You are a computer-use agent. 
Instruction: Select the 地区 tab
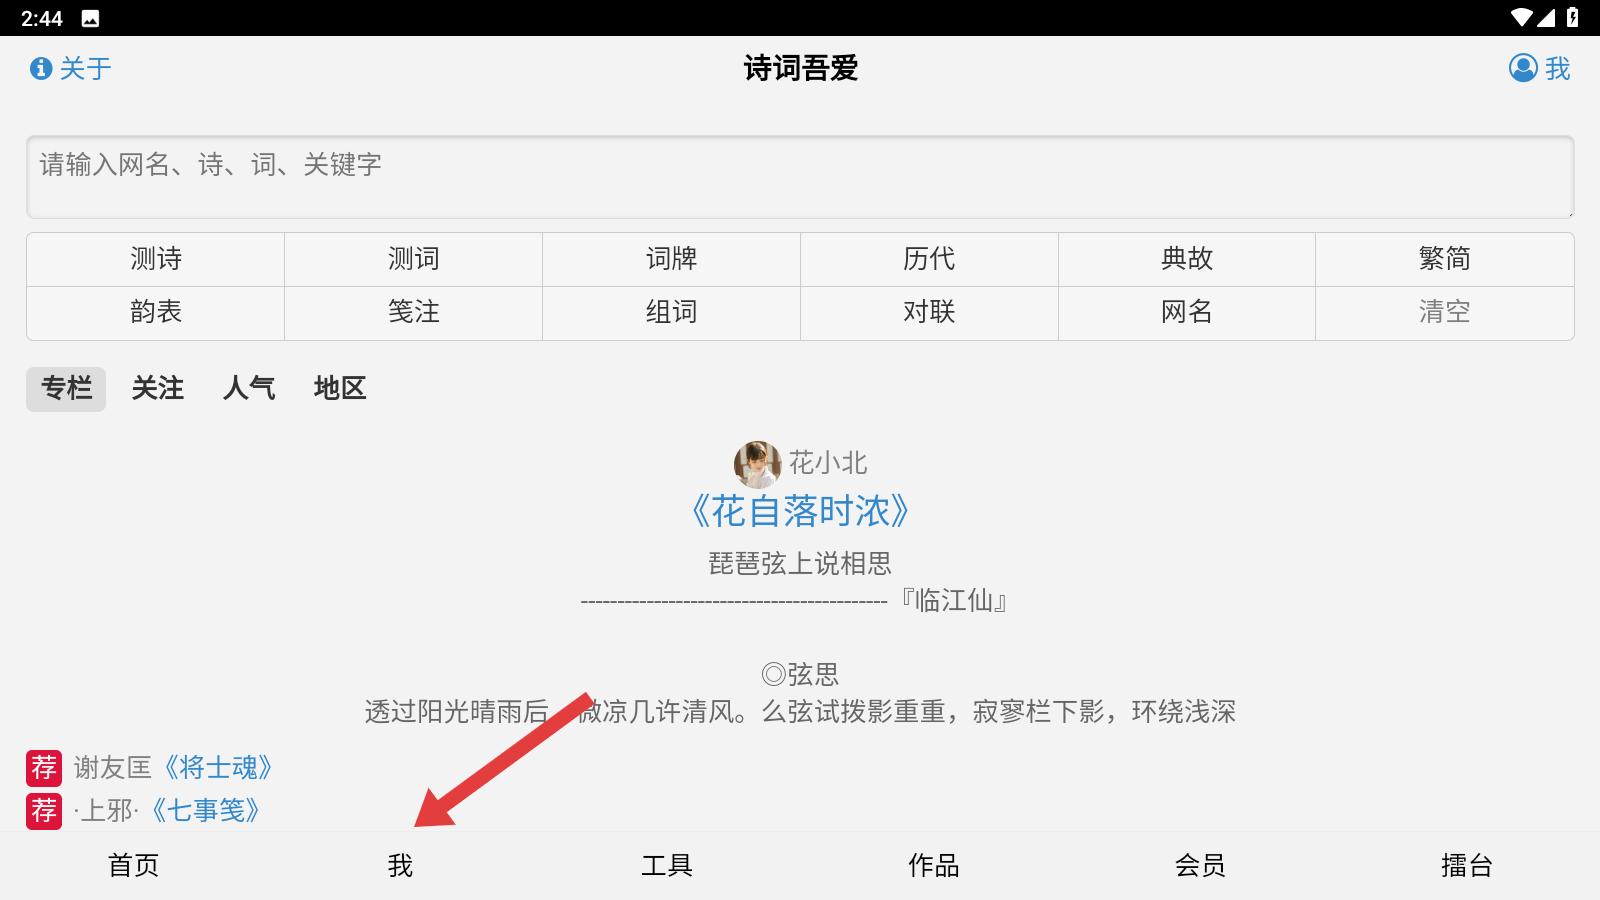click(340, 388)
